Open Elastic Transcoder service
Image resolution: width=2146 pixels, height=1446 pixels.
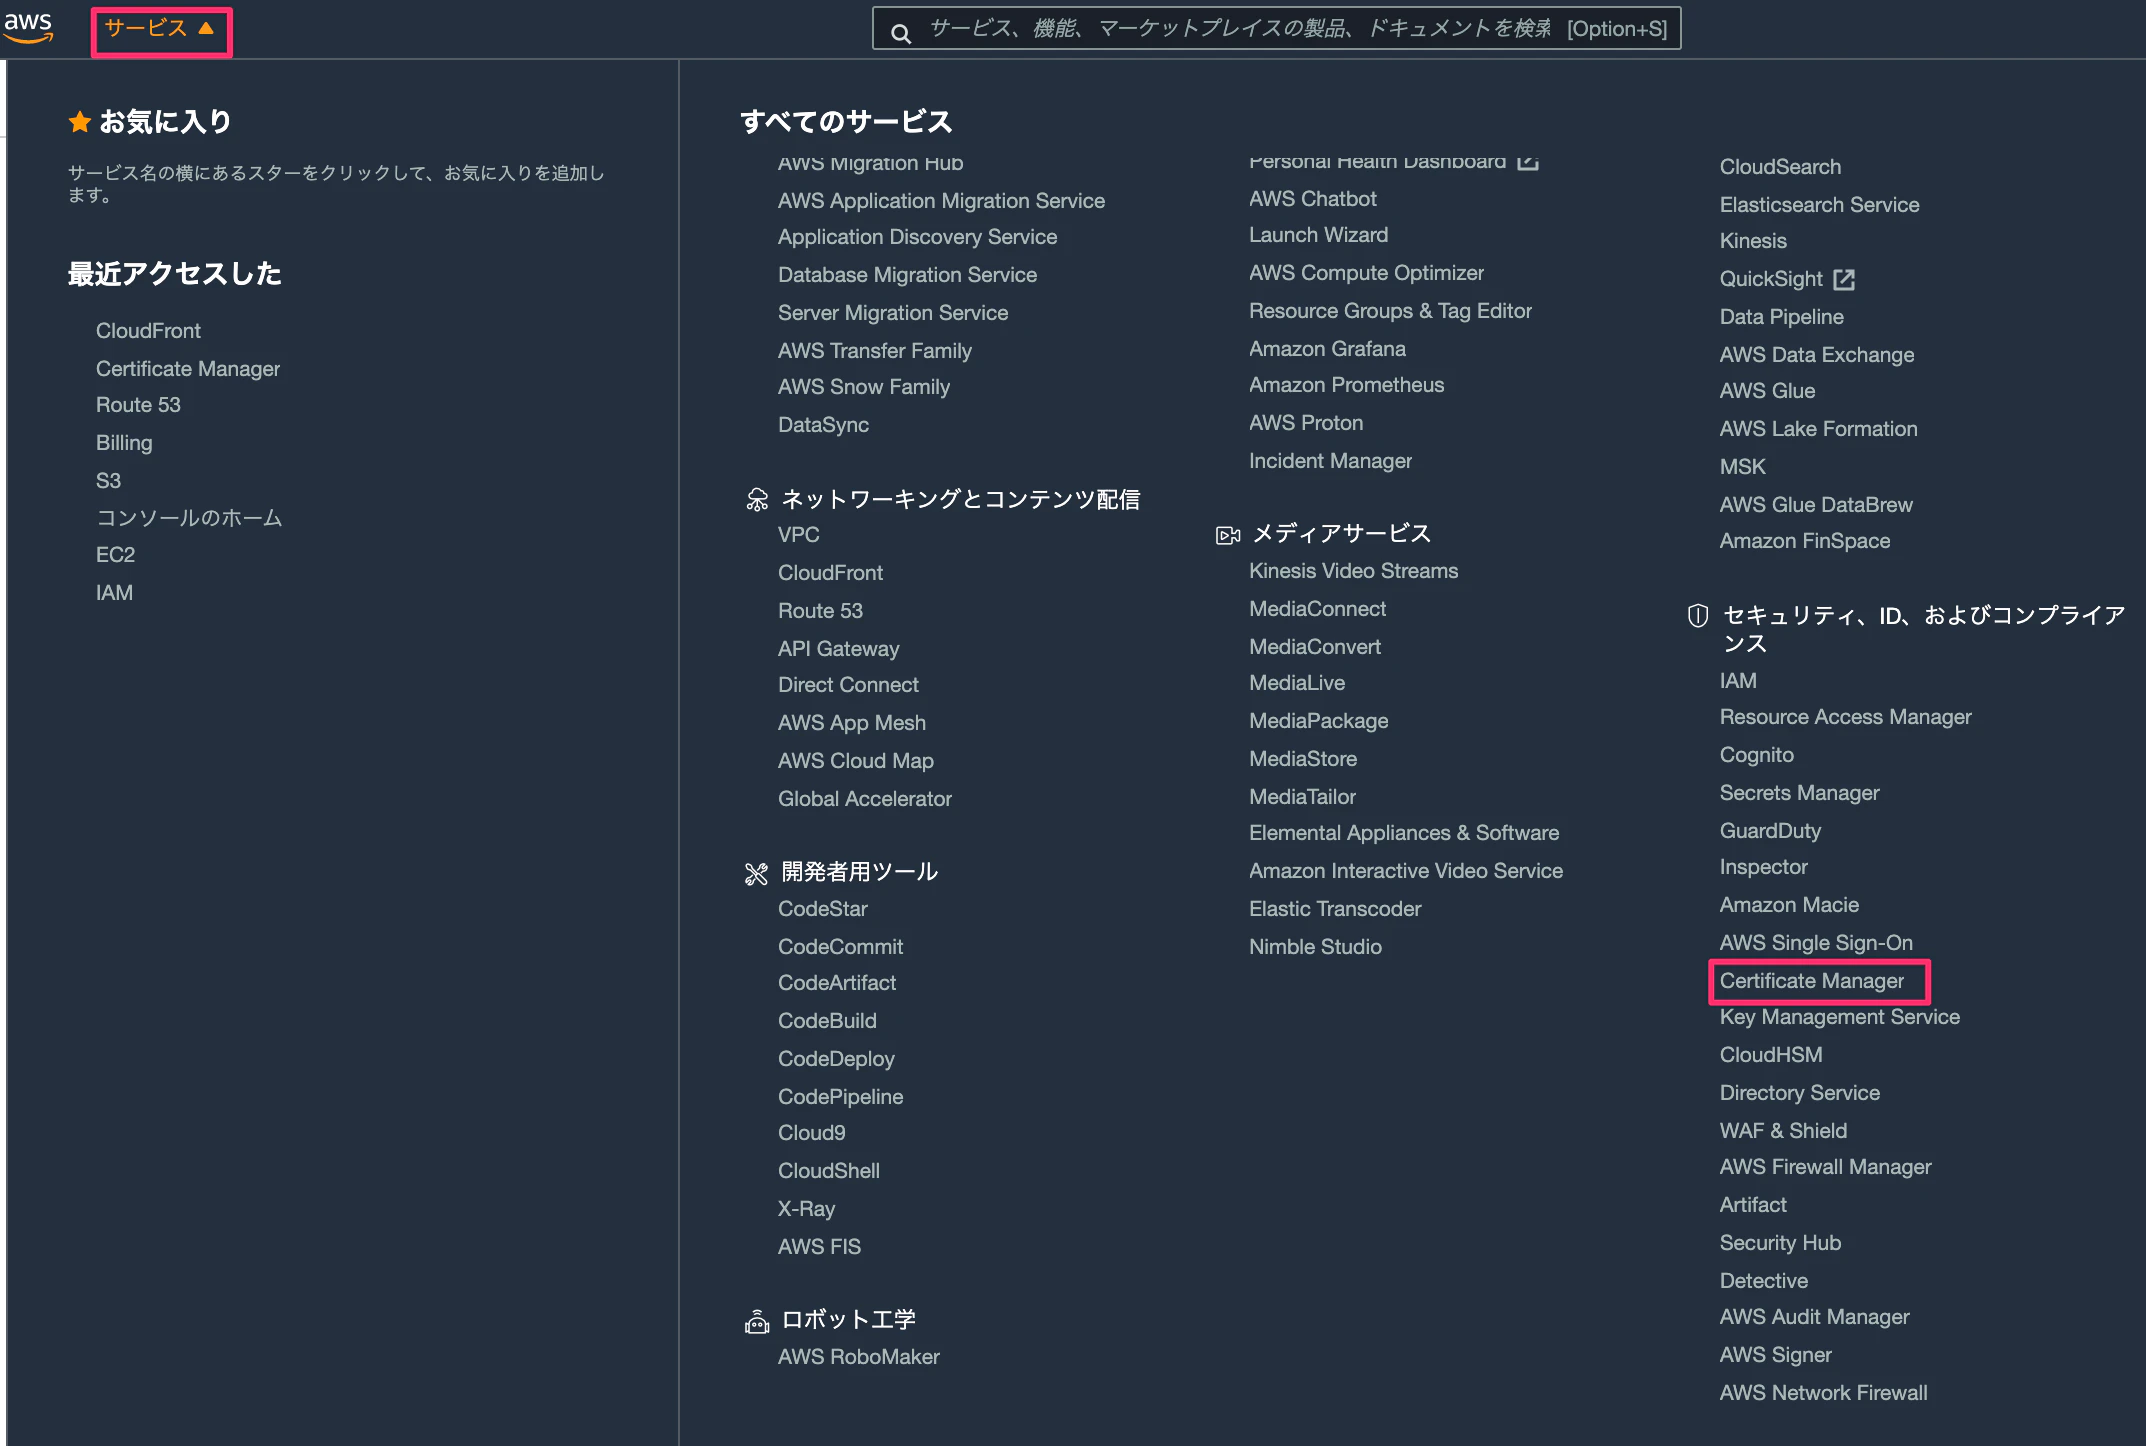coord(1334,909)
